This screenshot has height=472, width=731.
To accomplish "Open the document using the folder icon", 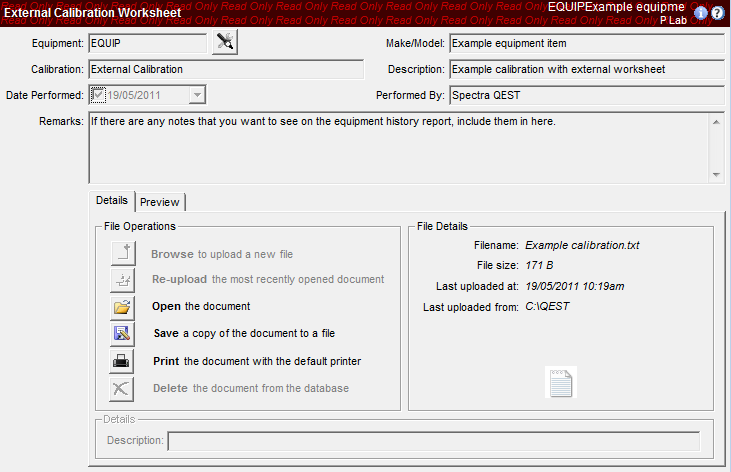I will tap(122, 307).
